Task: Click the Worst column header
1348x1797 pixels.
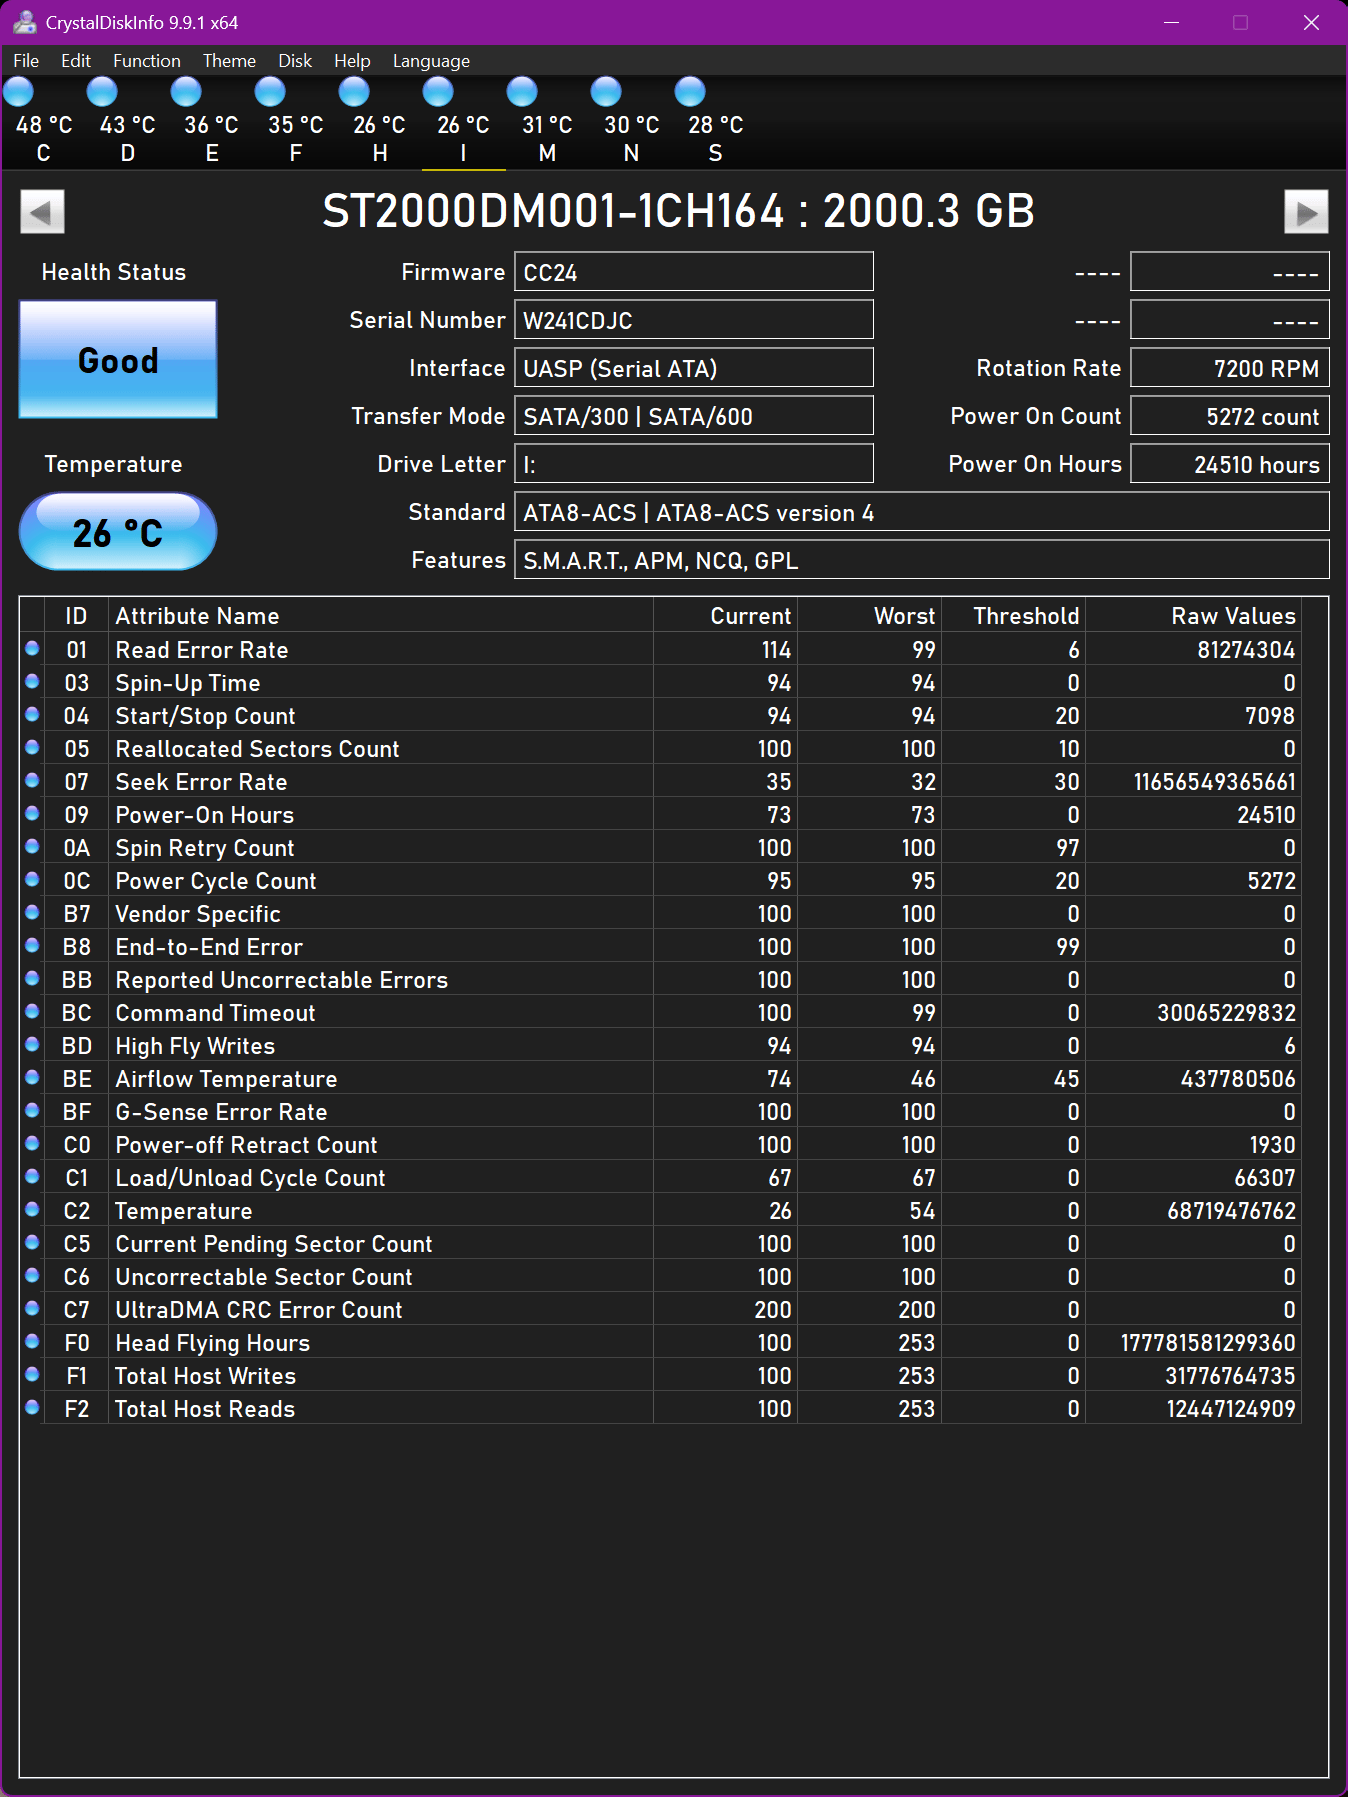Action: coord(870,616)
